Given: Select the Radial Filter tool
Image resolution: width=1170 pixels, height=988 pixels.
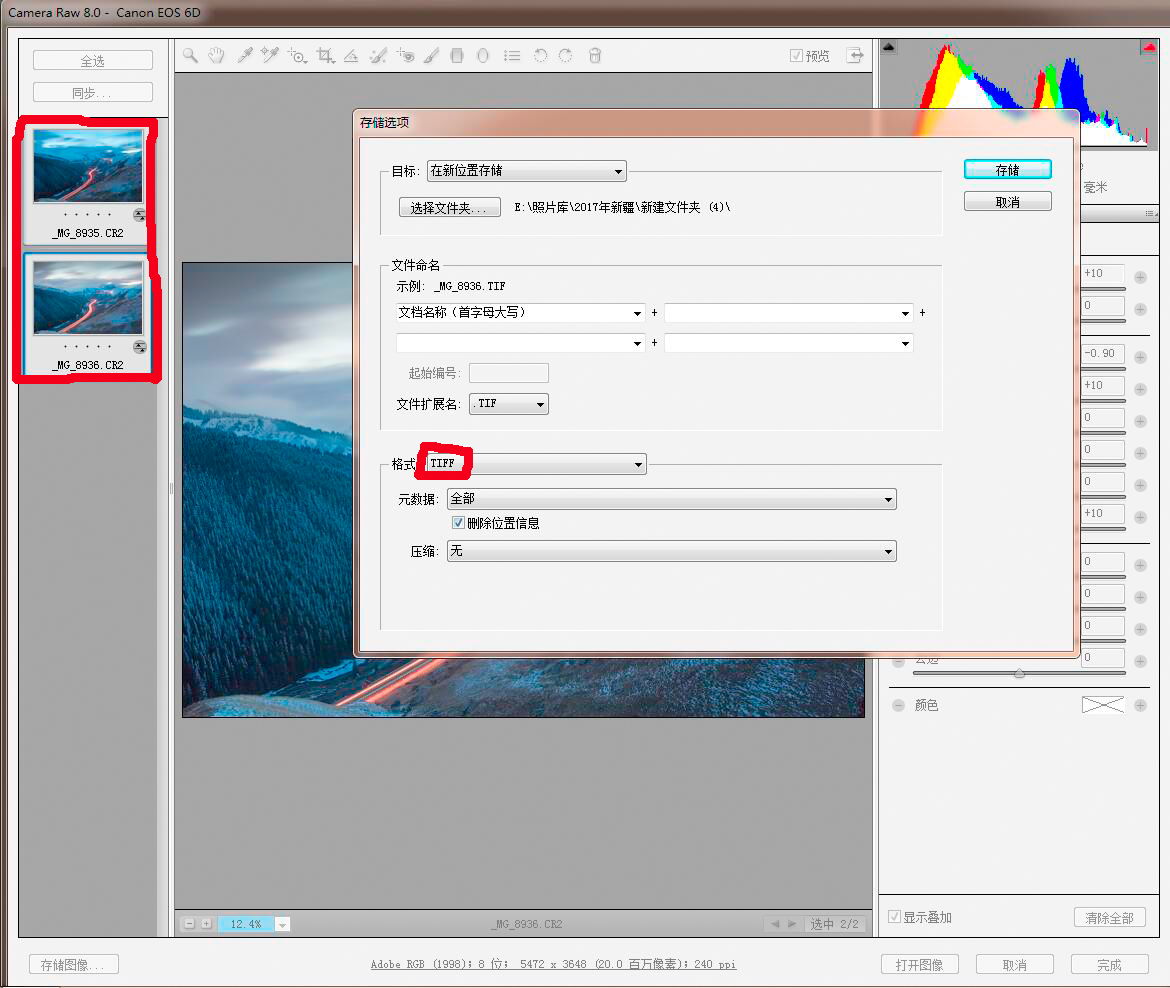Looking at the screenshot, I should (x=483, y=55).
